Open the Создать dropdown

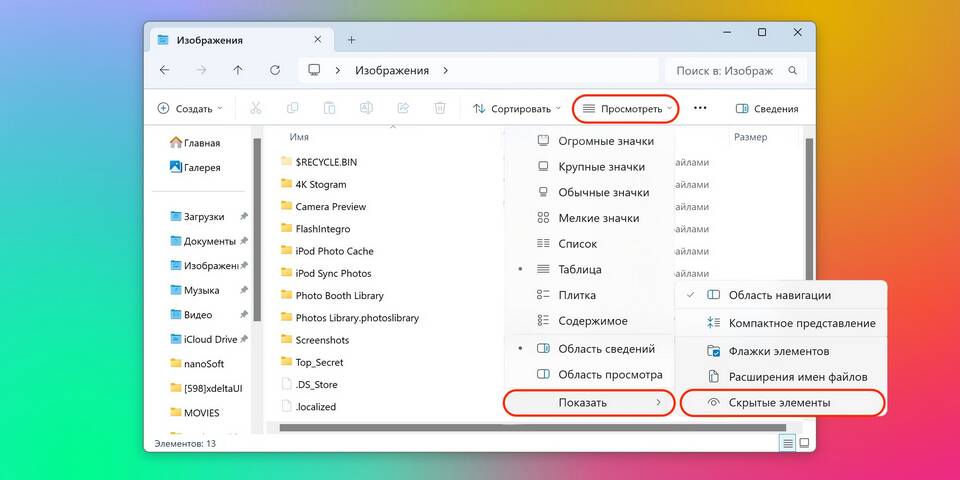[190, 108]
